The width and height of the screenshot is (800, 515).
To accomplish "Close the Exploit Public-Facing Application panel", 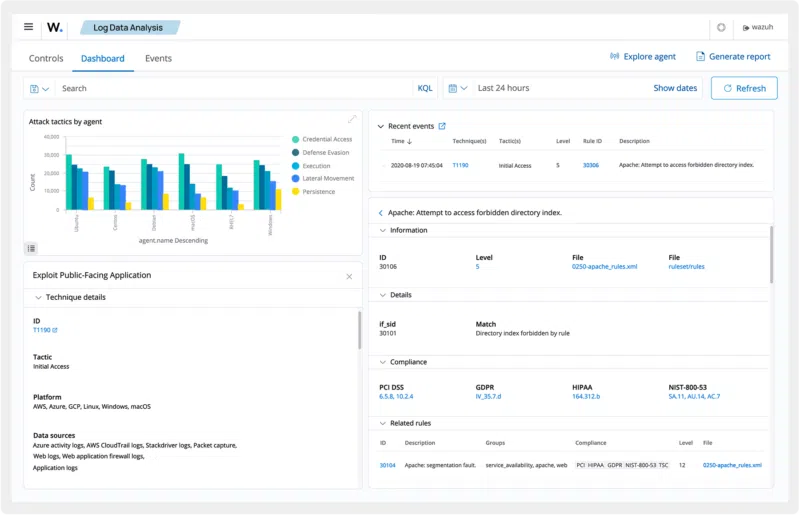I will 349,276.
